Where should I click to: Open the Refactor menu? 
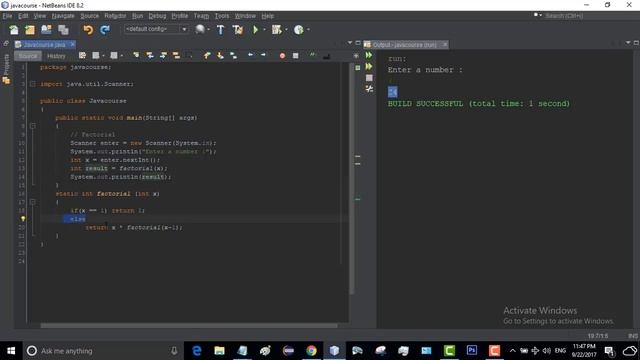tap(115, 16)
